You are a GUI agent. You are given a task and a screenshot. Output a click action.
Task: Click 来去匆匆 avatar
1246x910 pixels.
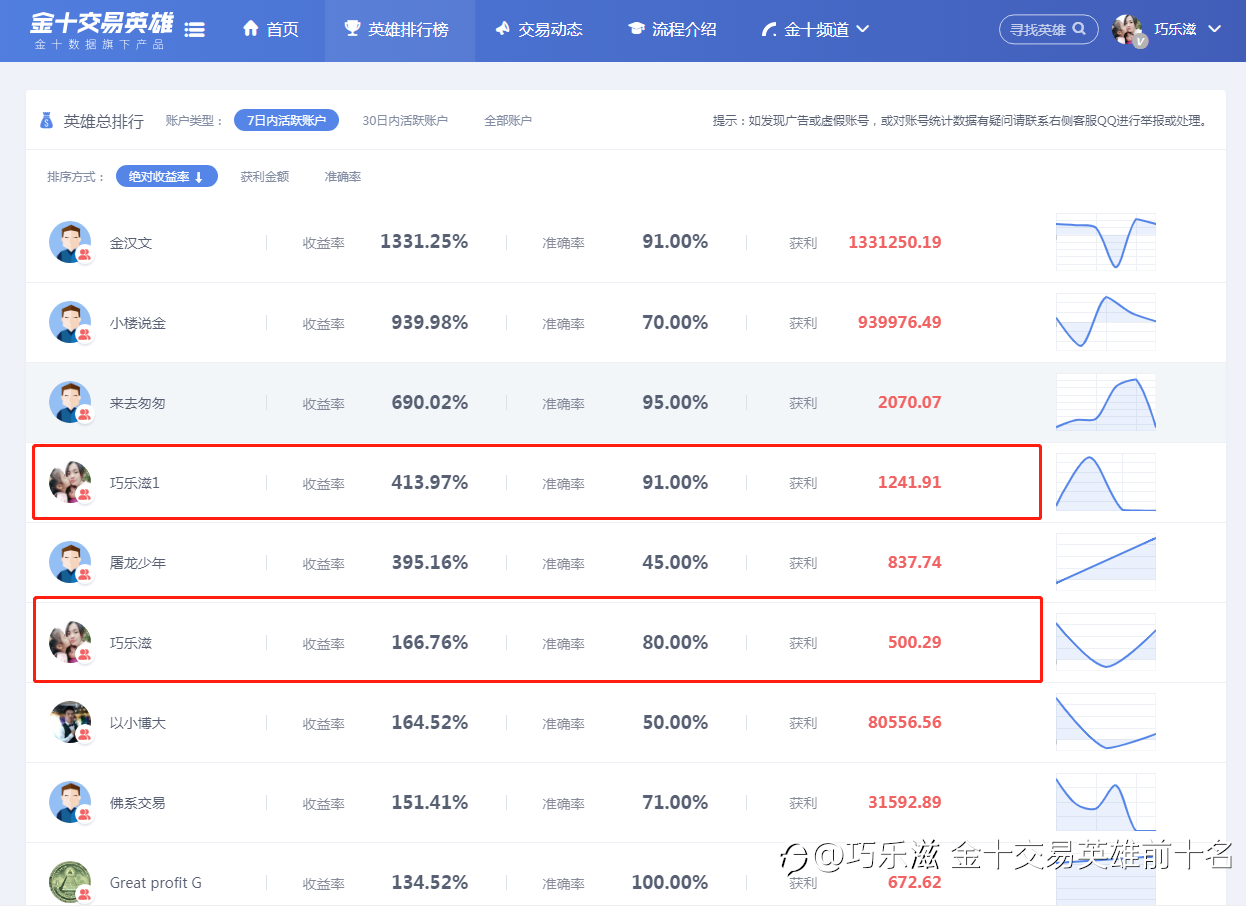(x=70, y=402)
